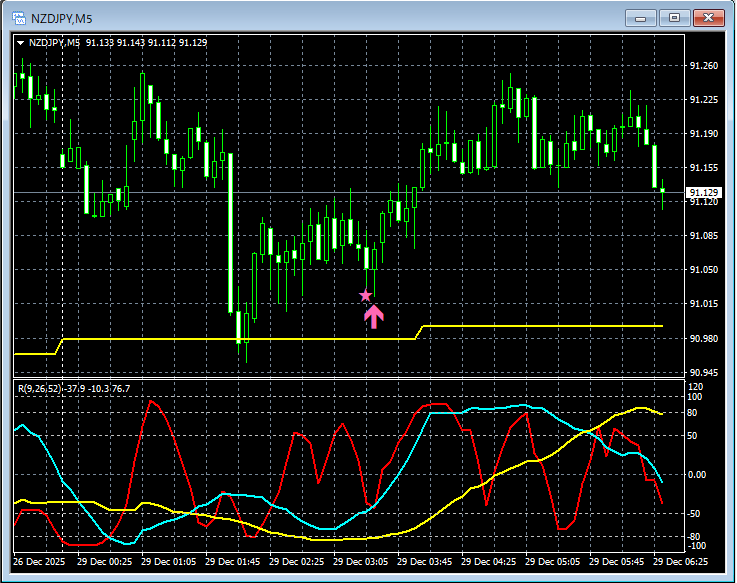Click the 90.980 price scale value
Screen dimensions: 737x583
pos(704,339)
